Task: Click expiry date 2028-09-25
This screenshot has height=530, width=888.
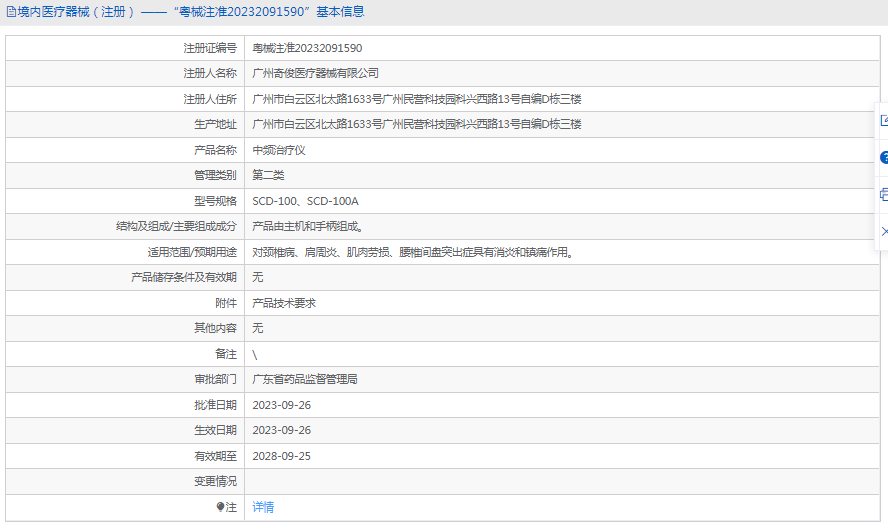Action: pos(281,456)
